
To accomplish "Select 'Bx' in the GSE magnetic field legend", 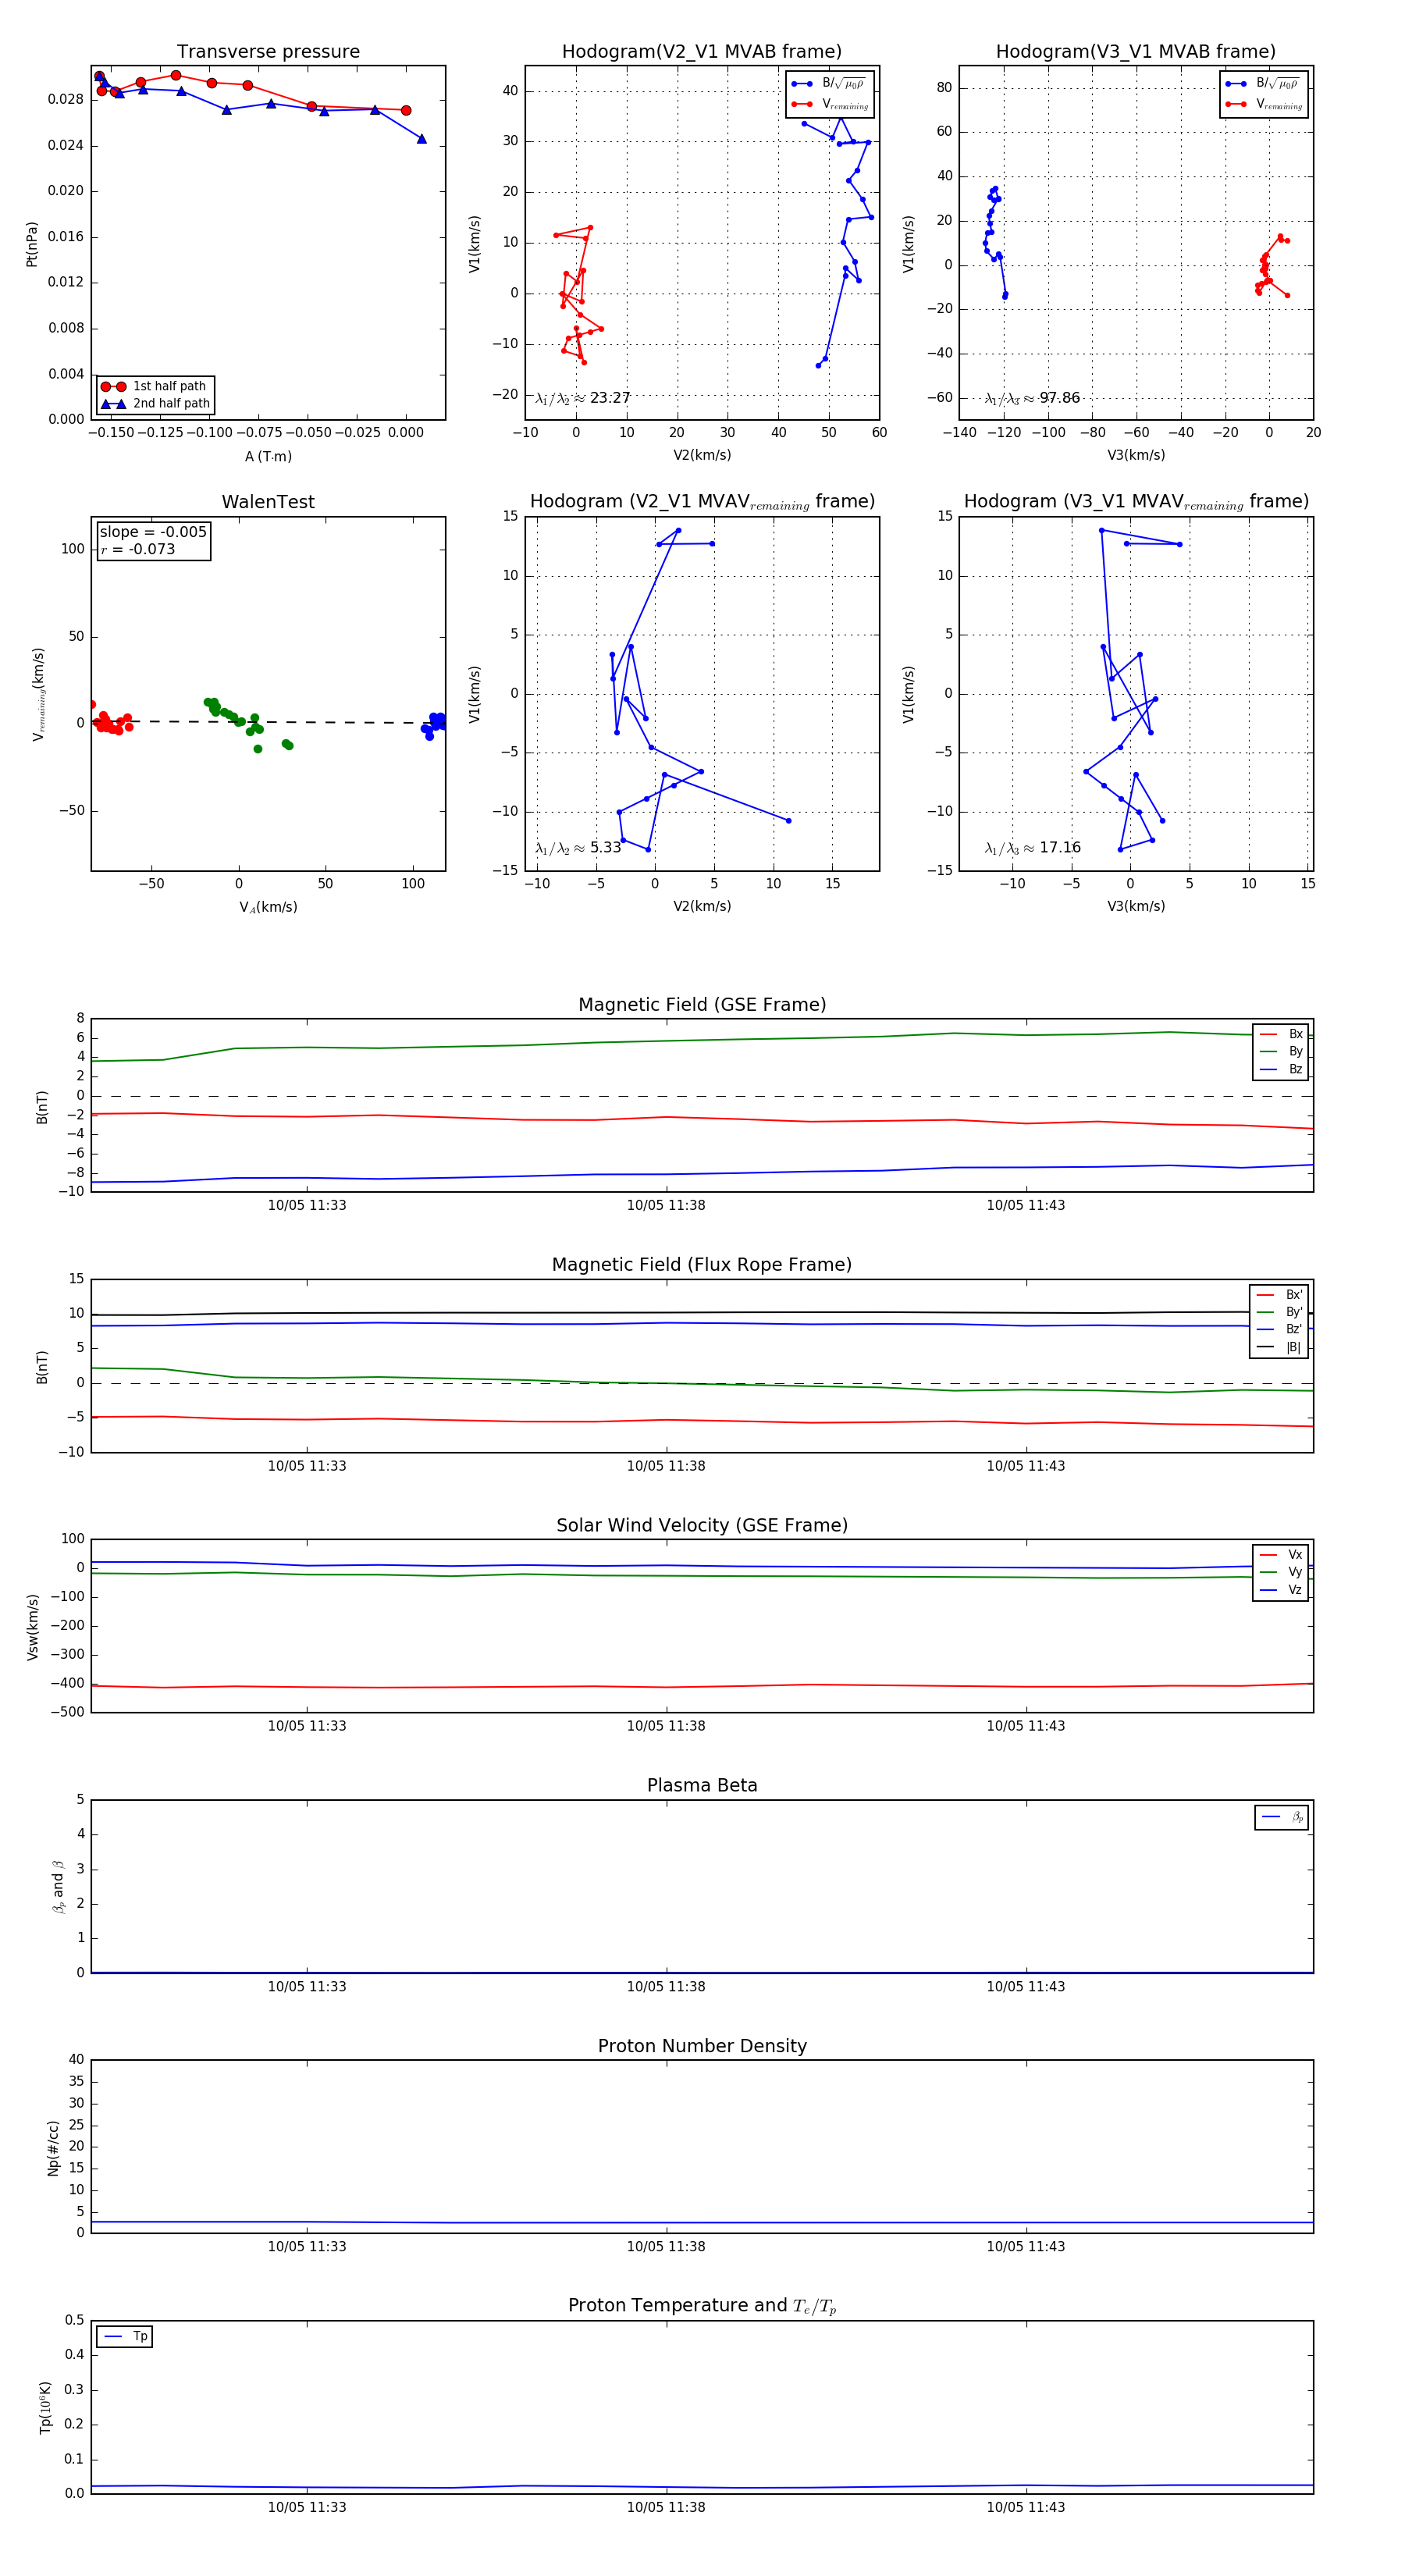I will pos(1281,1034).
